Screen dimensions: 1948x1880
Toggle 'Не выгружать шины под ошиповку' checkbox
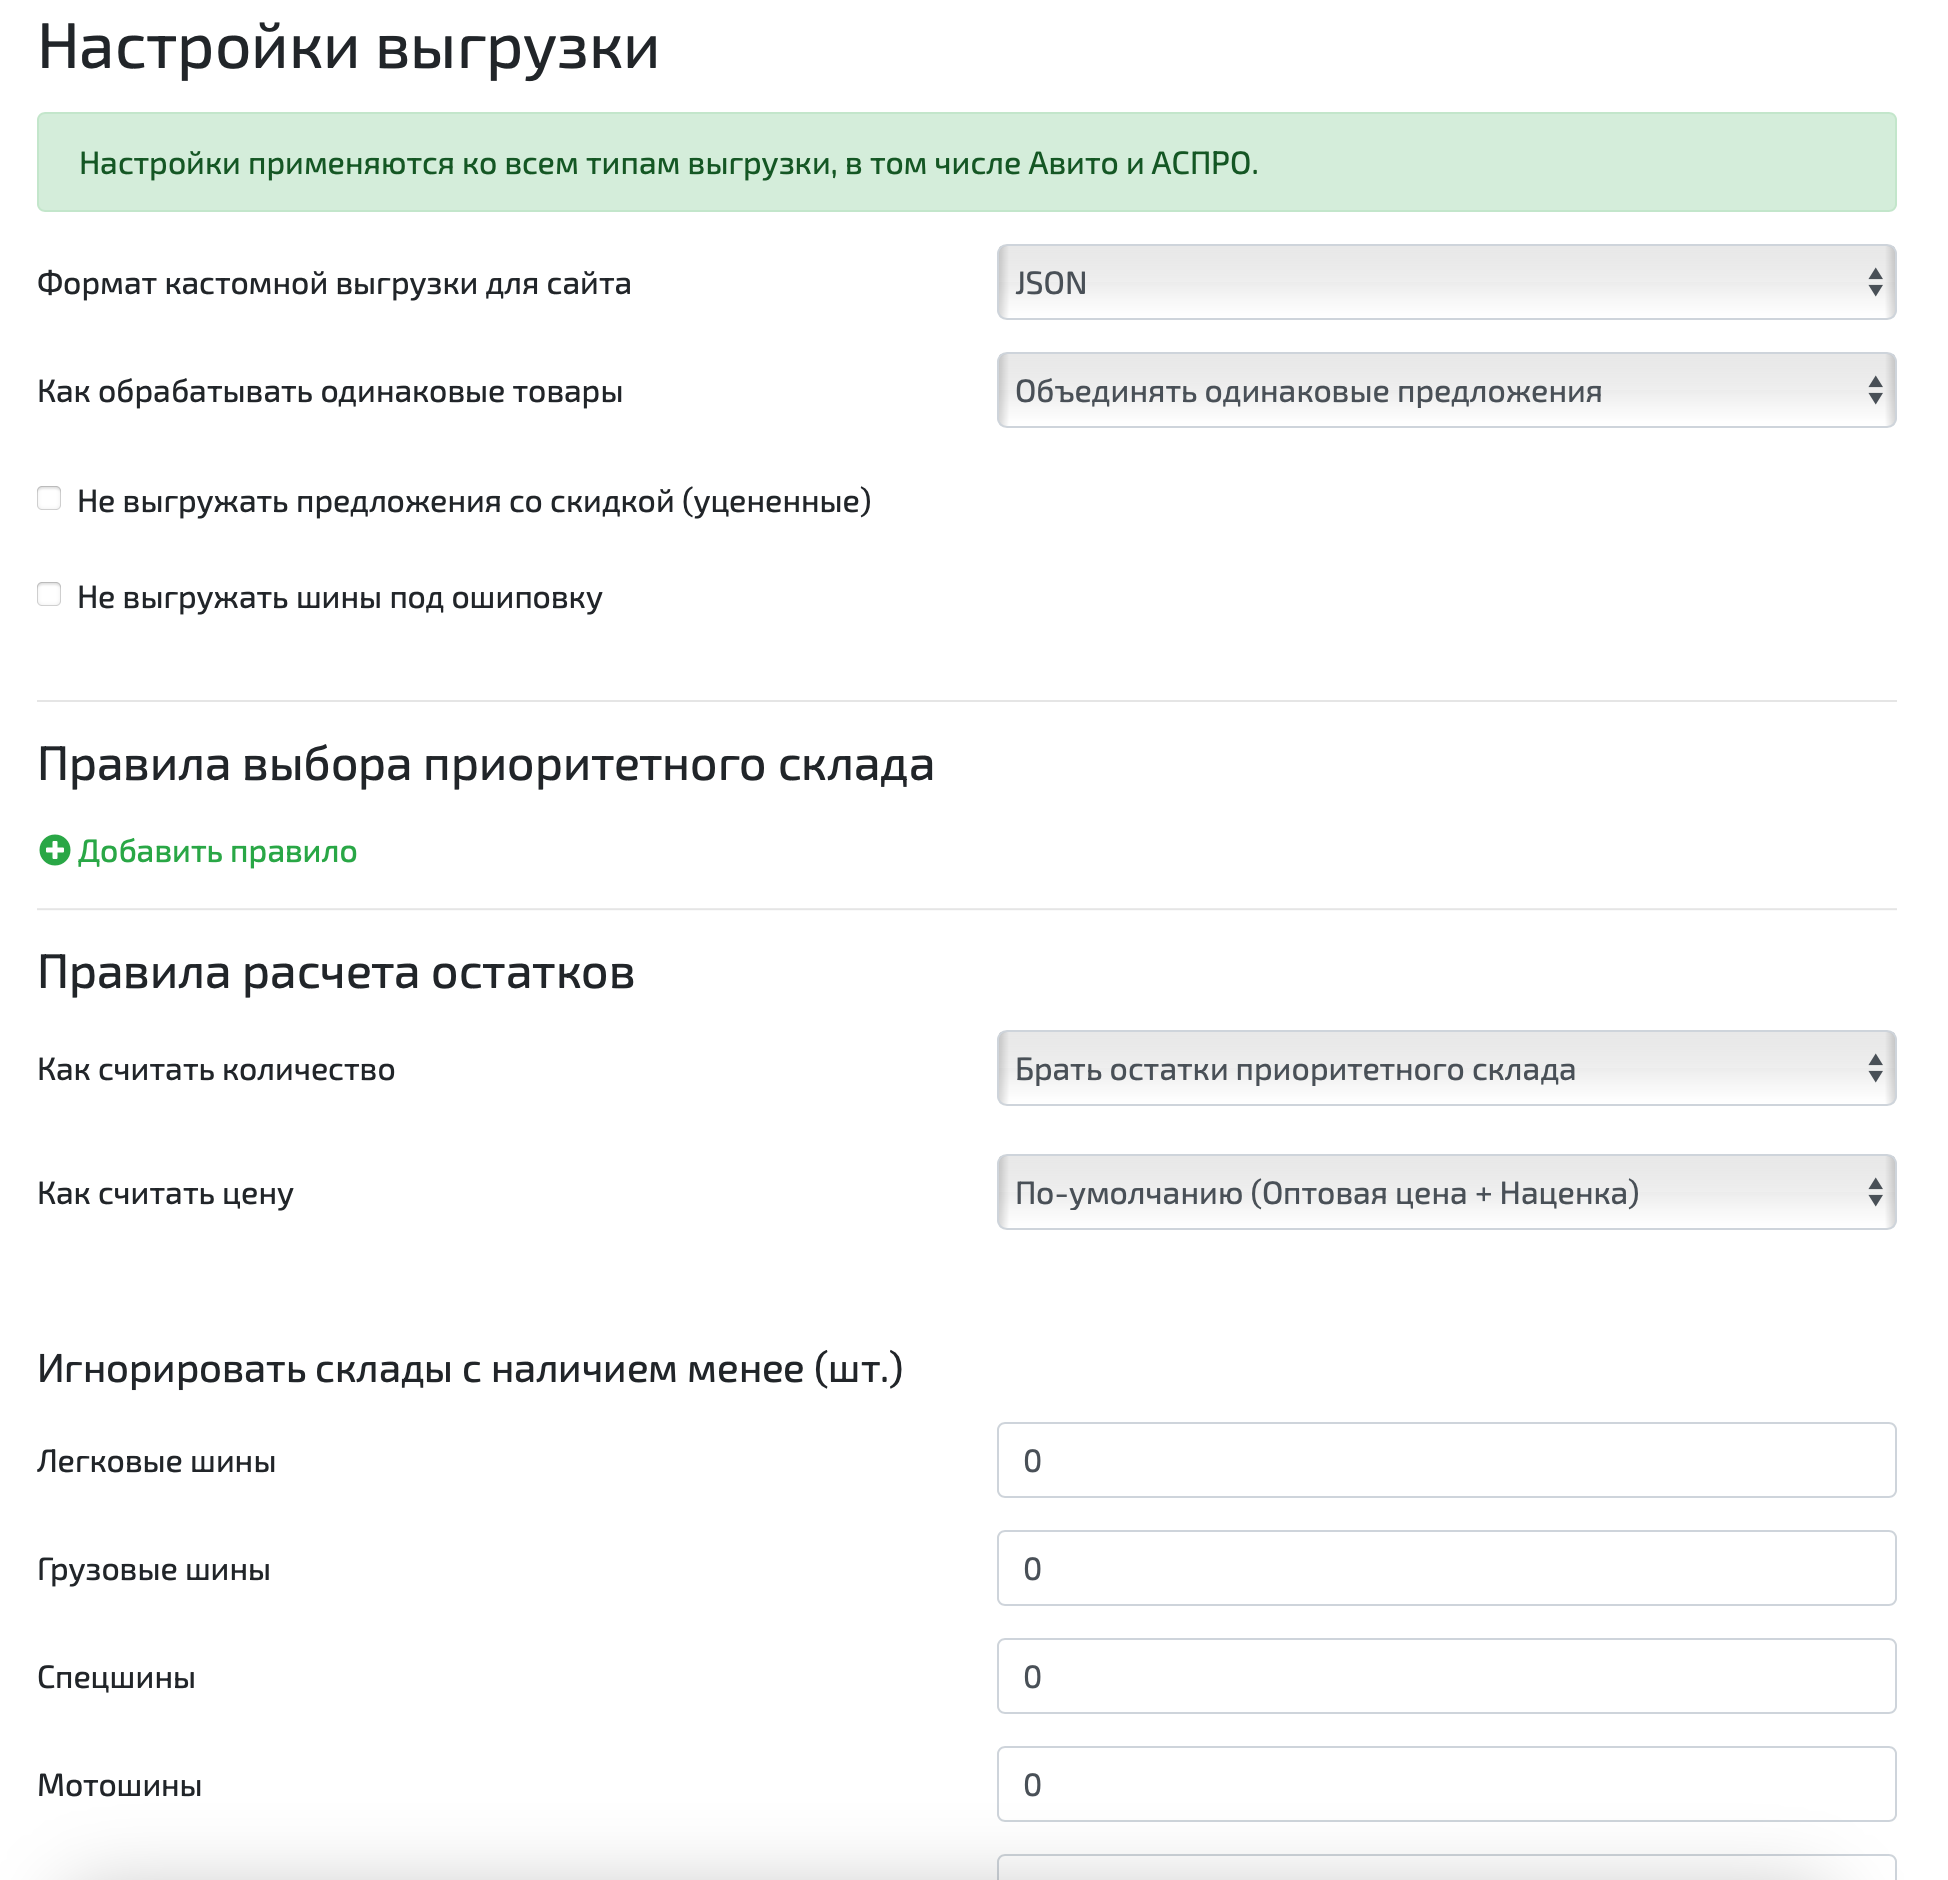pyautogui.click(x=49, y=594)
